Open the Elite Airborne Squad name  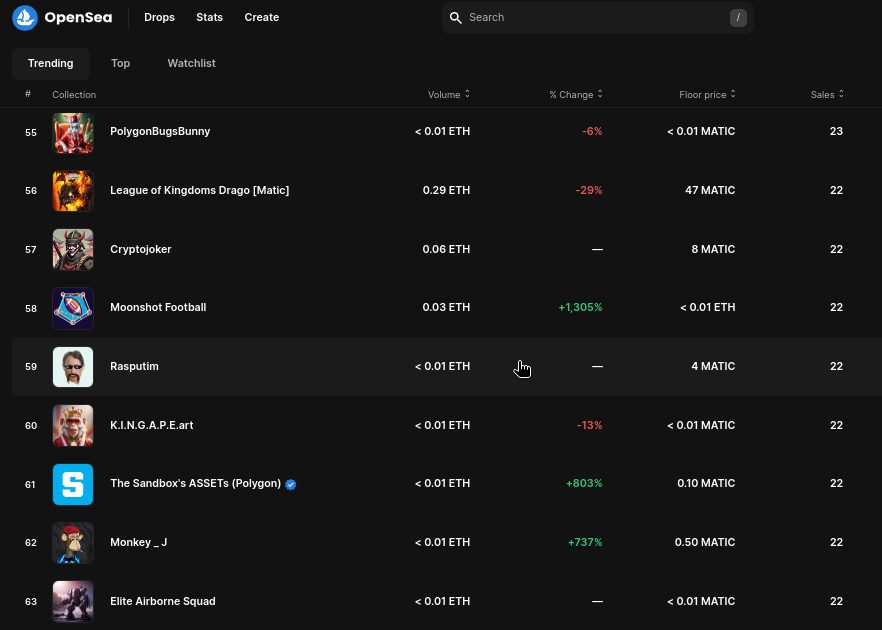163,601
